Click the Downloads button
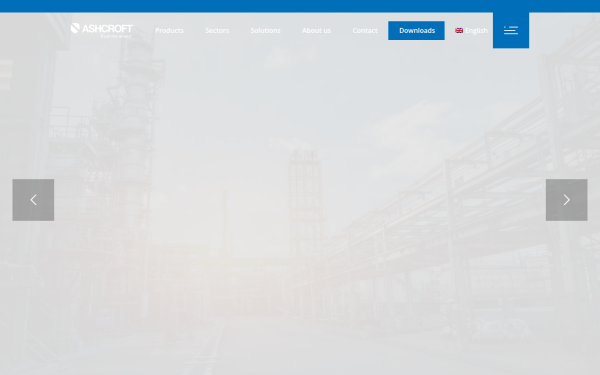 tap(416, 31)
